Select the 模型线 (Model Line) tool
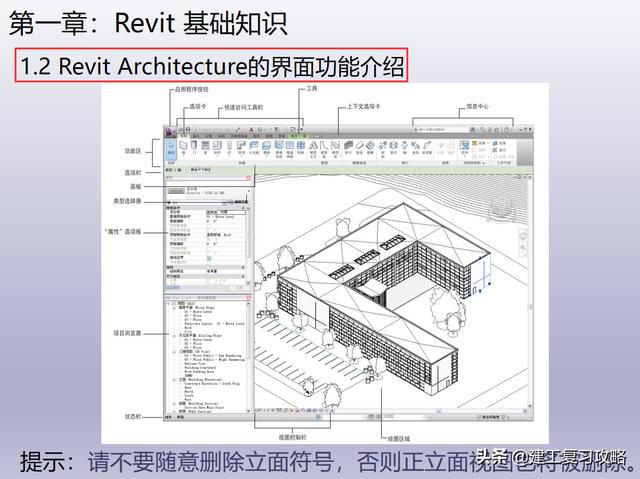This screenshot has width=640, height=479. tap(324, 149)
